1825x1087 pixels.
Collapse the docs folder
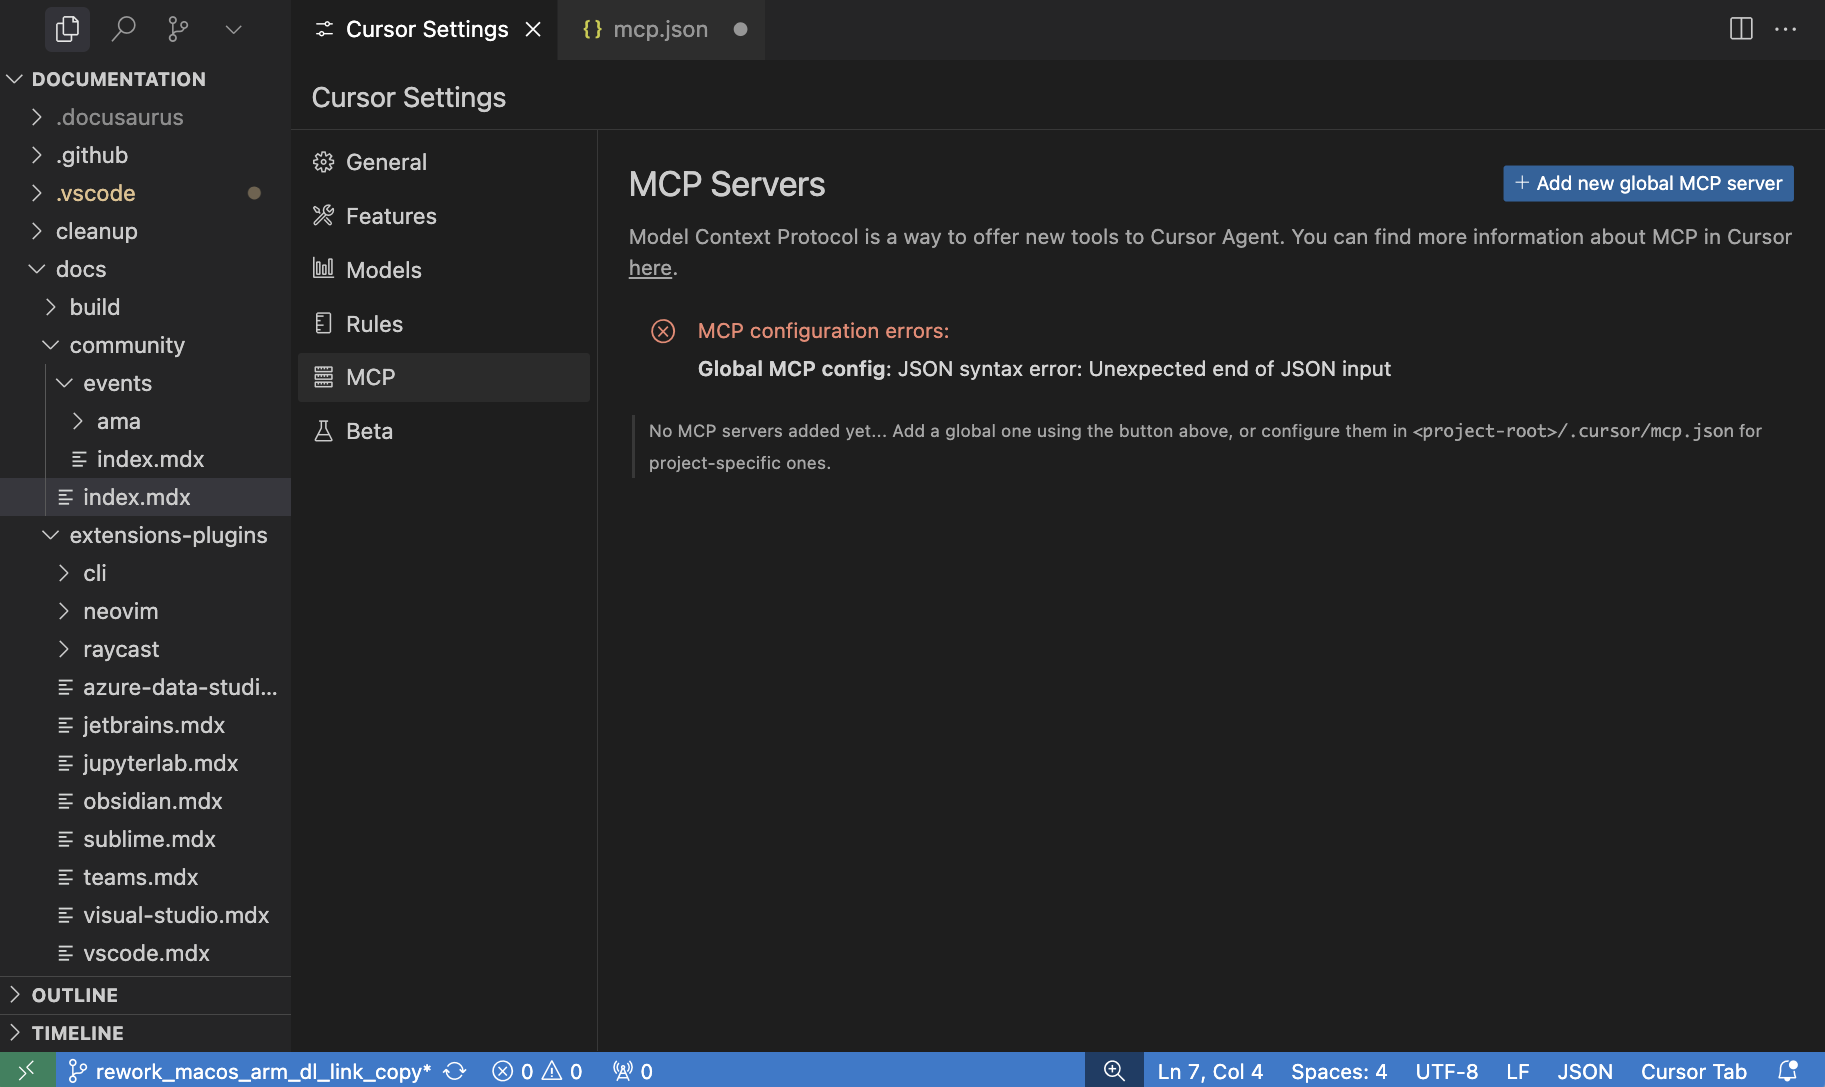pyautogui.click(x=146, y=269)
